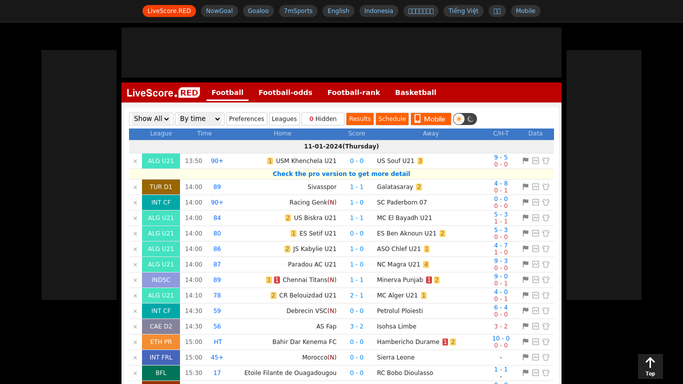Click the SC Paderborn 07 team name
Viewport: 683px width, 384px height.
tap(402, 202)
